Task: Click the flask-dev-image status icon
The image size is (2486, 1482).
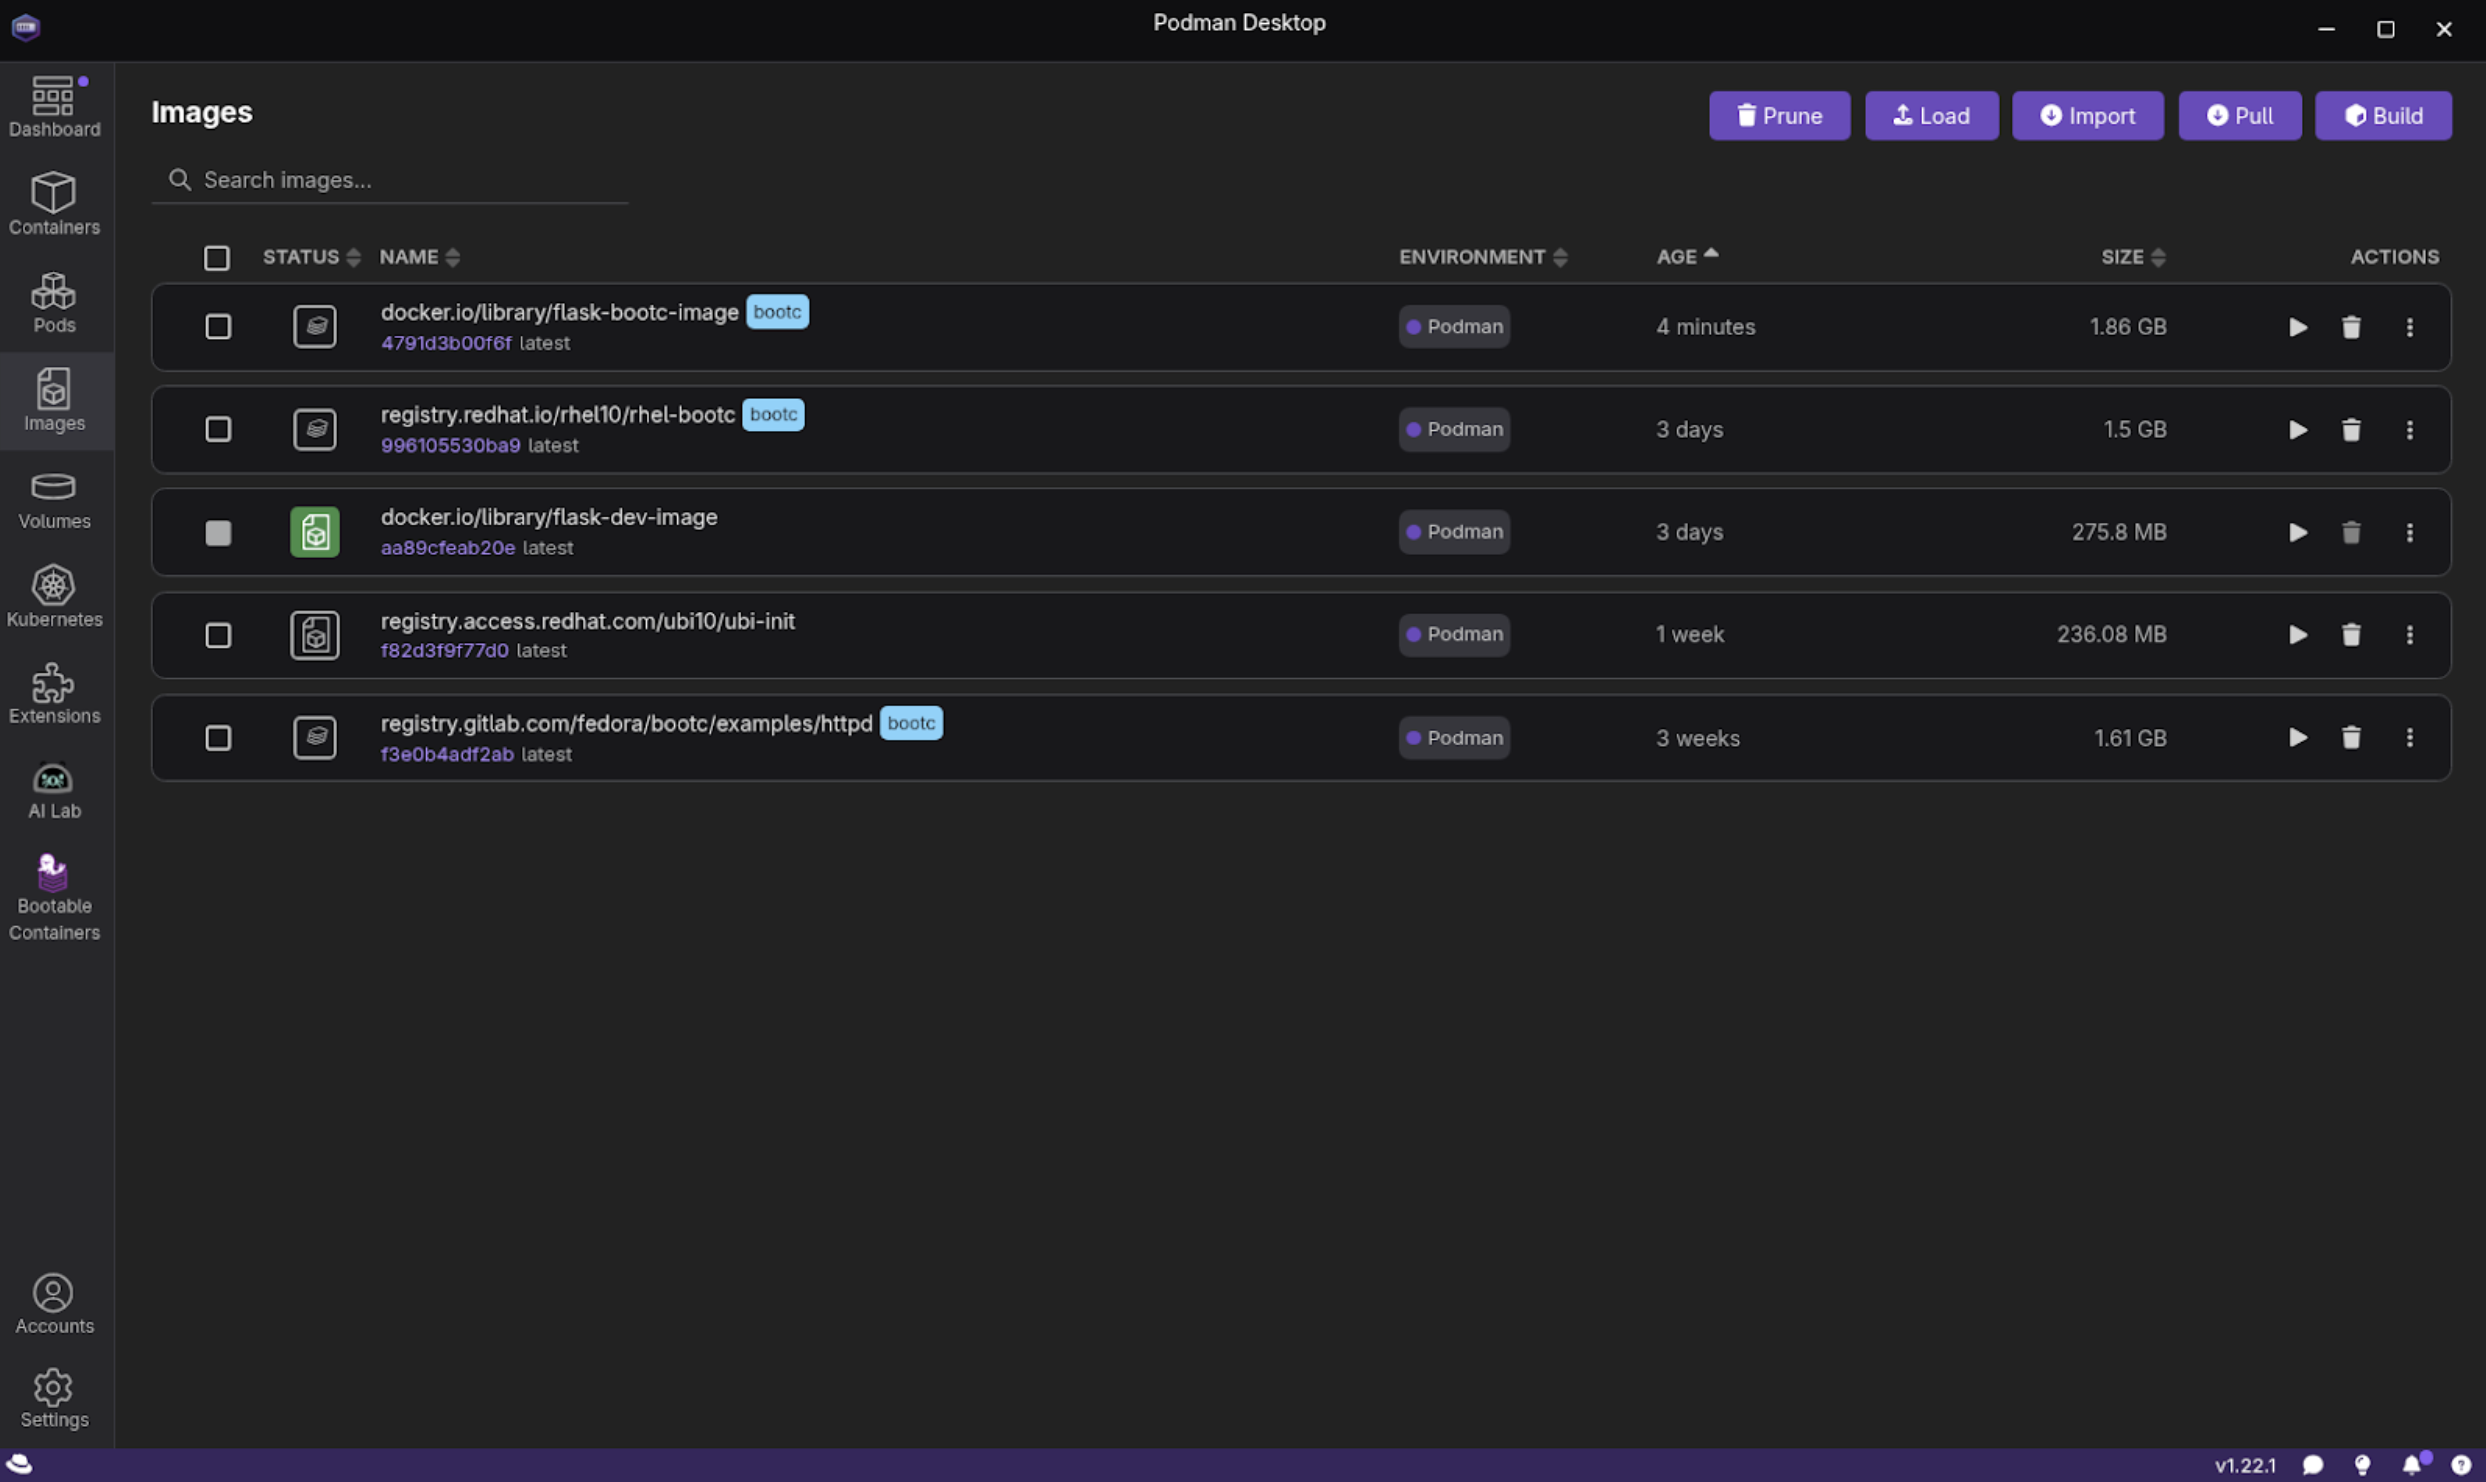Action: pyautogui.click(x=315, y=532)
